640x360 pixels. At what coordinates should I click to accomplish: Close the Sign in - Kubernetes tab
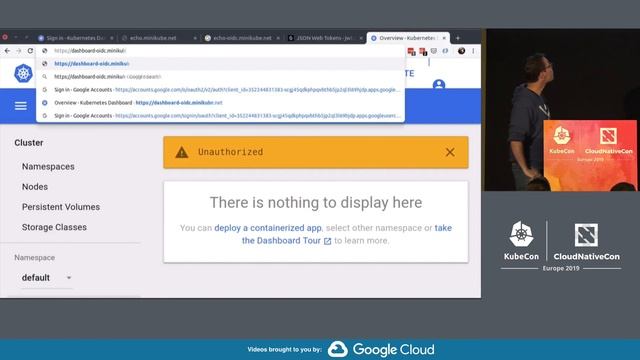(111, 38)
